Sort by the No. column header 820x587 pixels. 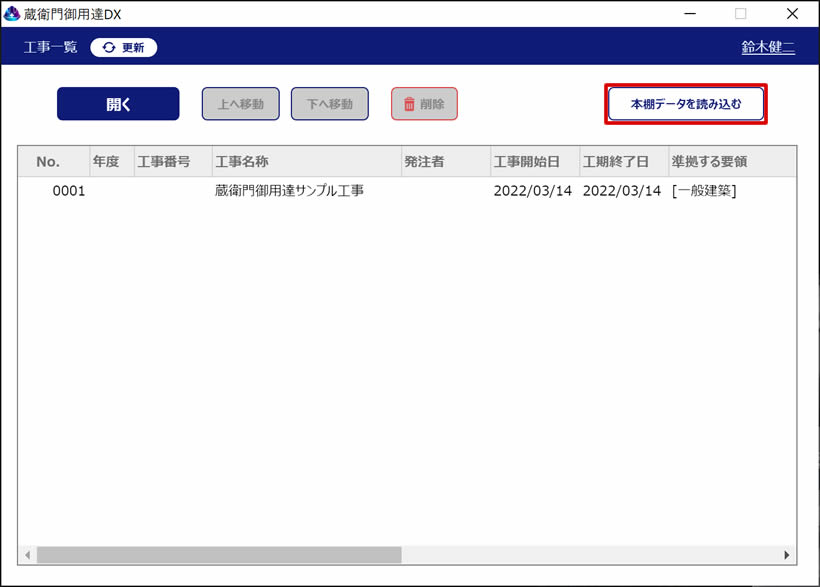click(x=54, y=162)
